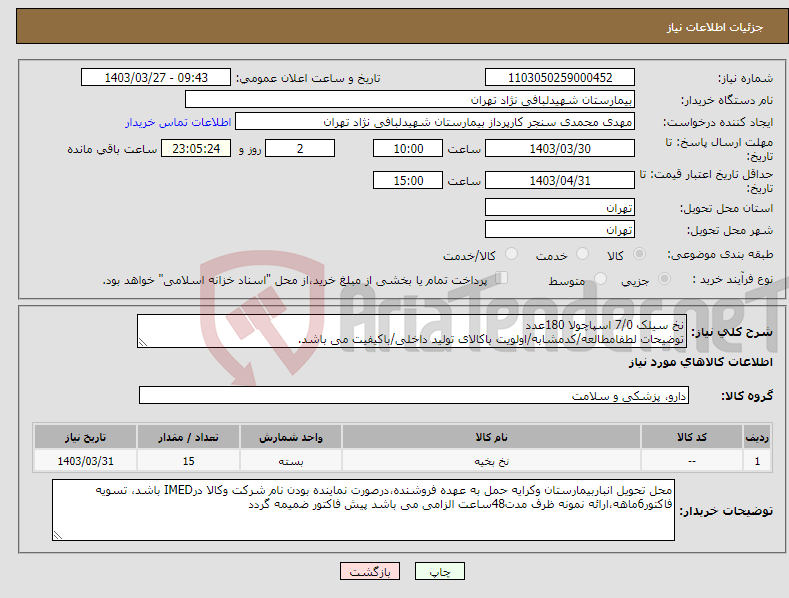Viewport: 789px width, 598px height.
Task: Click the need date cell 1403/03/31
Action: (x=85, y=461)
